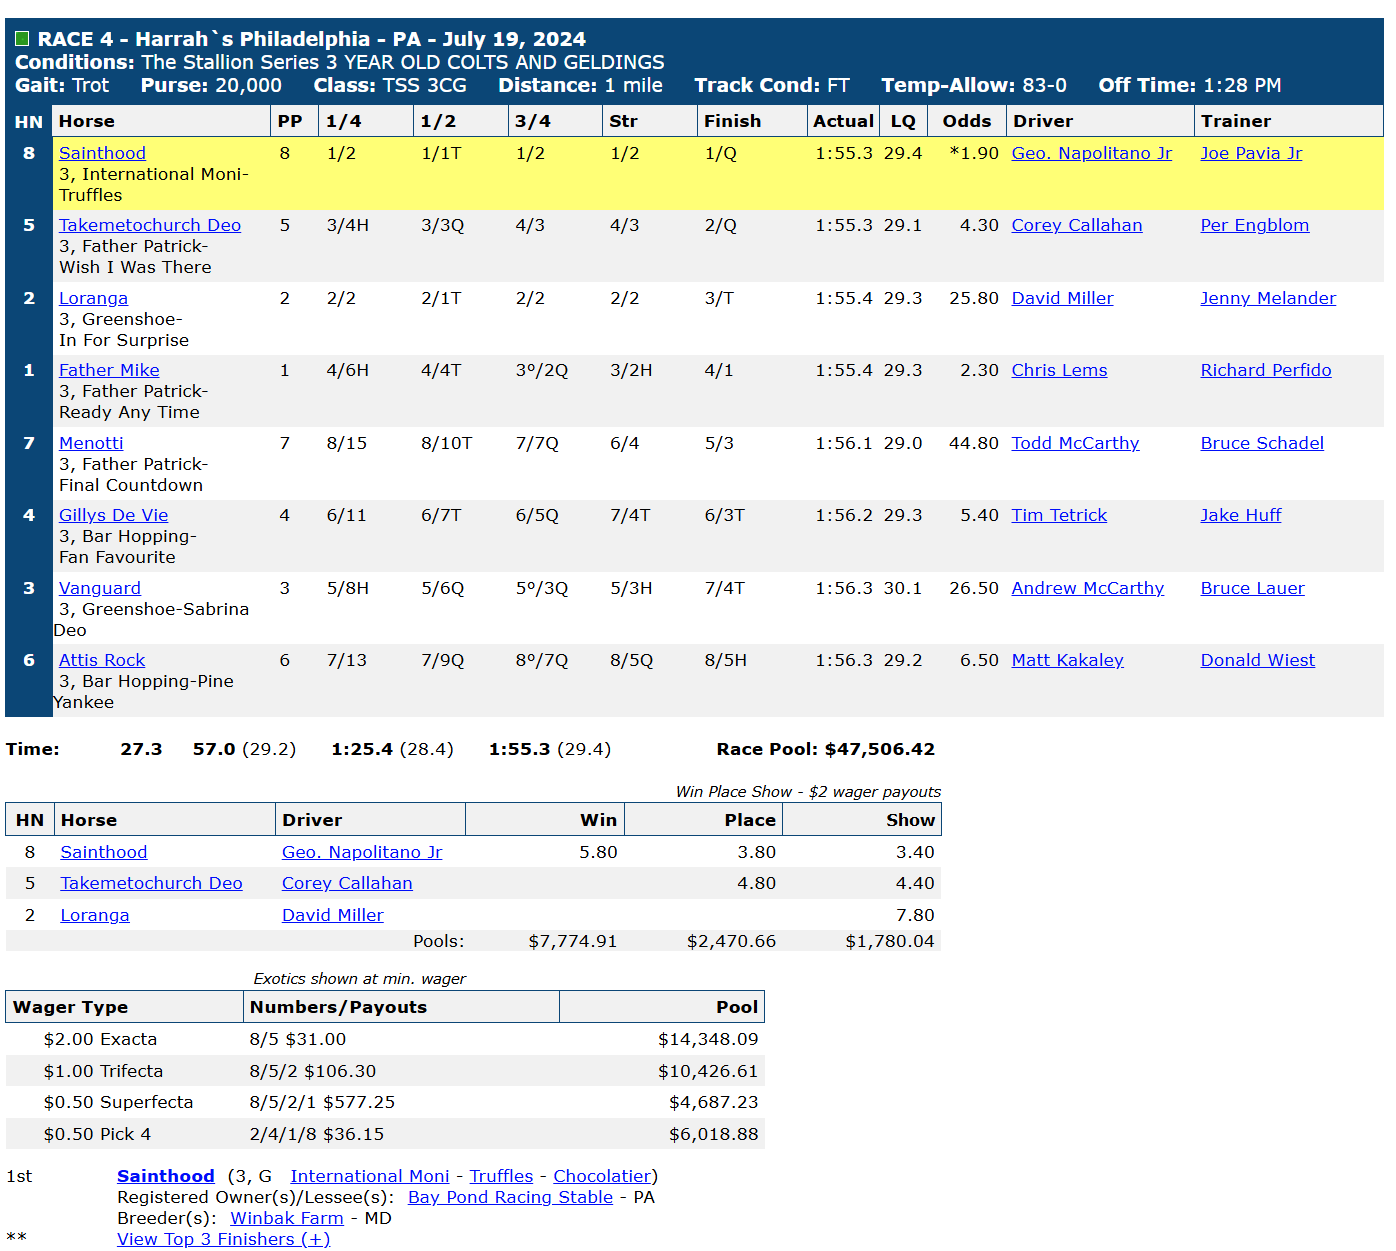Expand View Top 3 Finishers (+)
Screen dimensions: 1396x1251
click(x=223, y=1239)
